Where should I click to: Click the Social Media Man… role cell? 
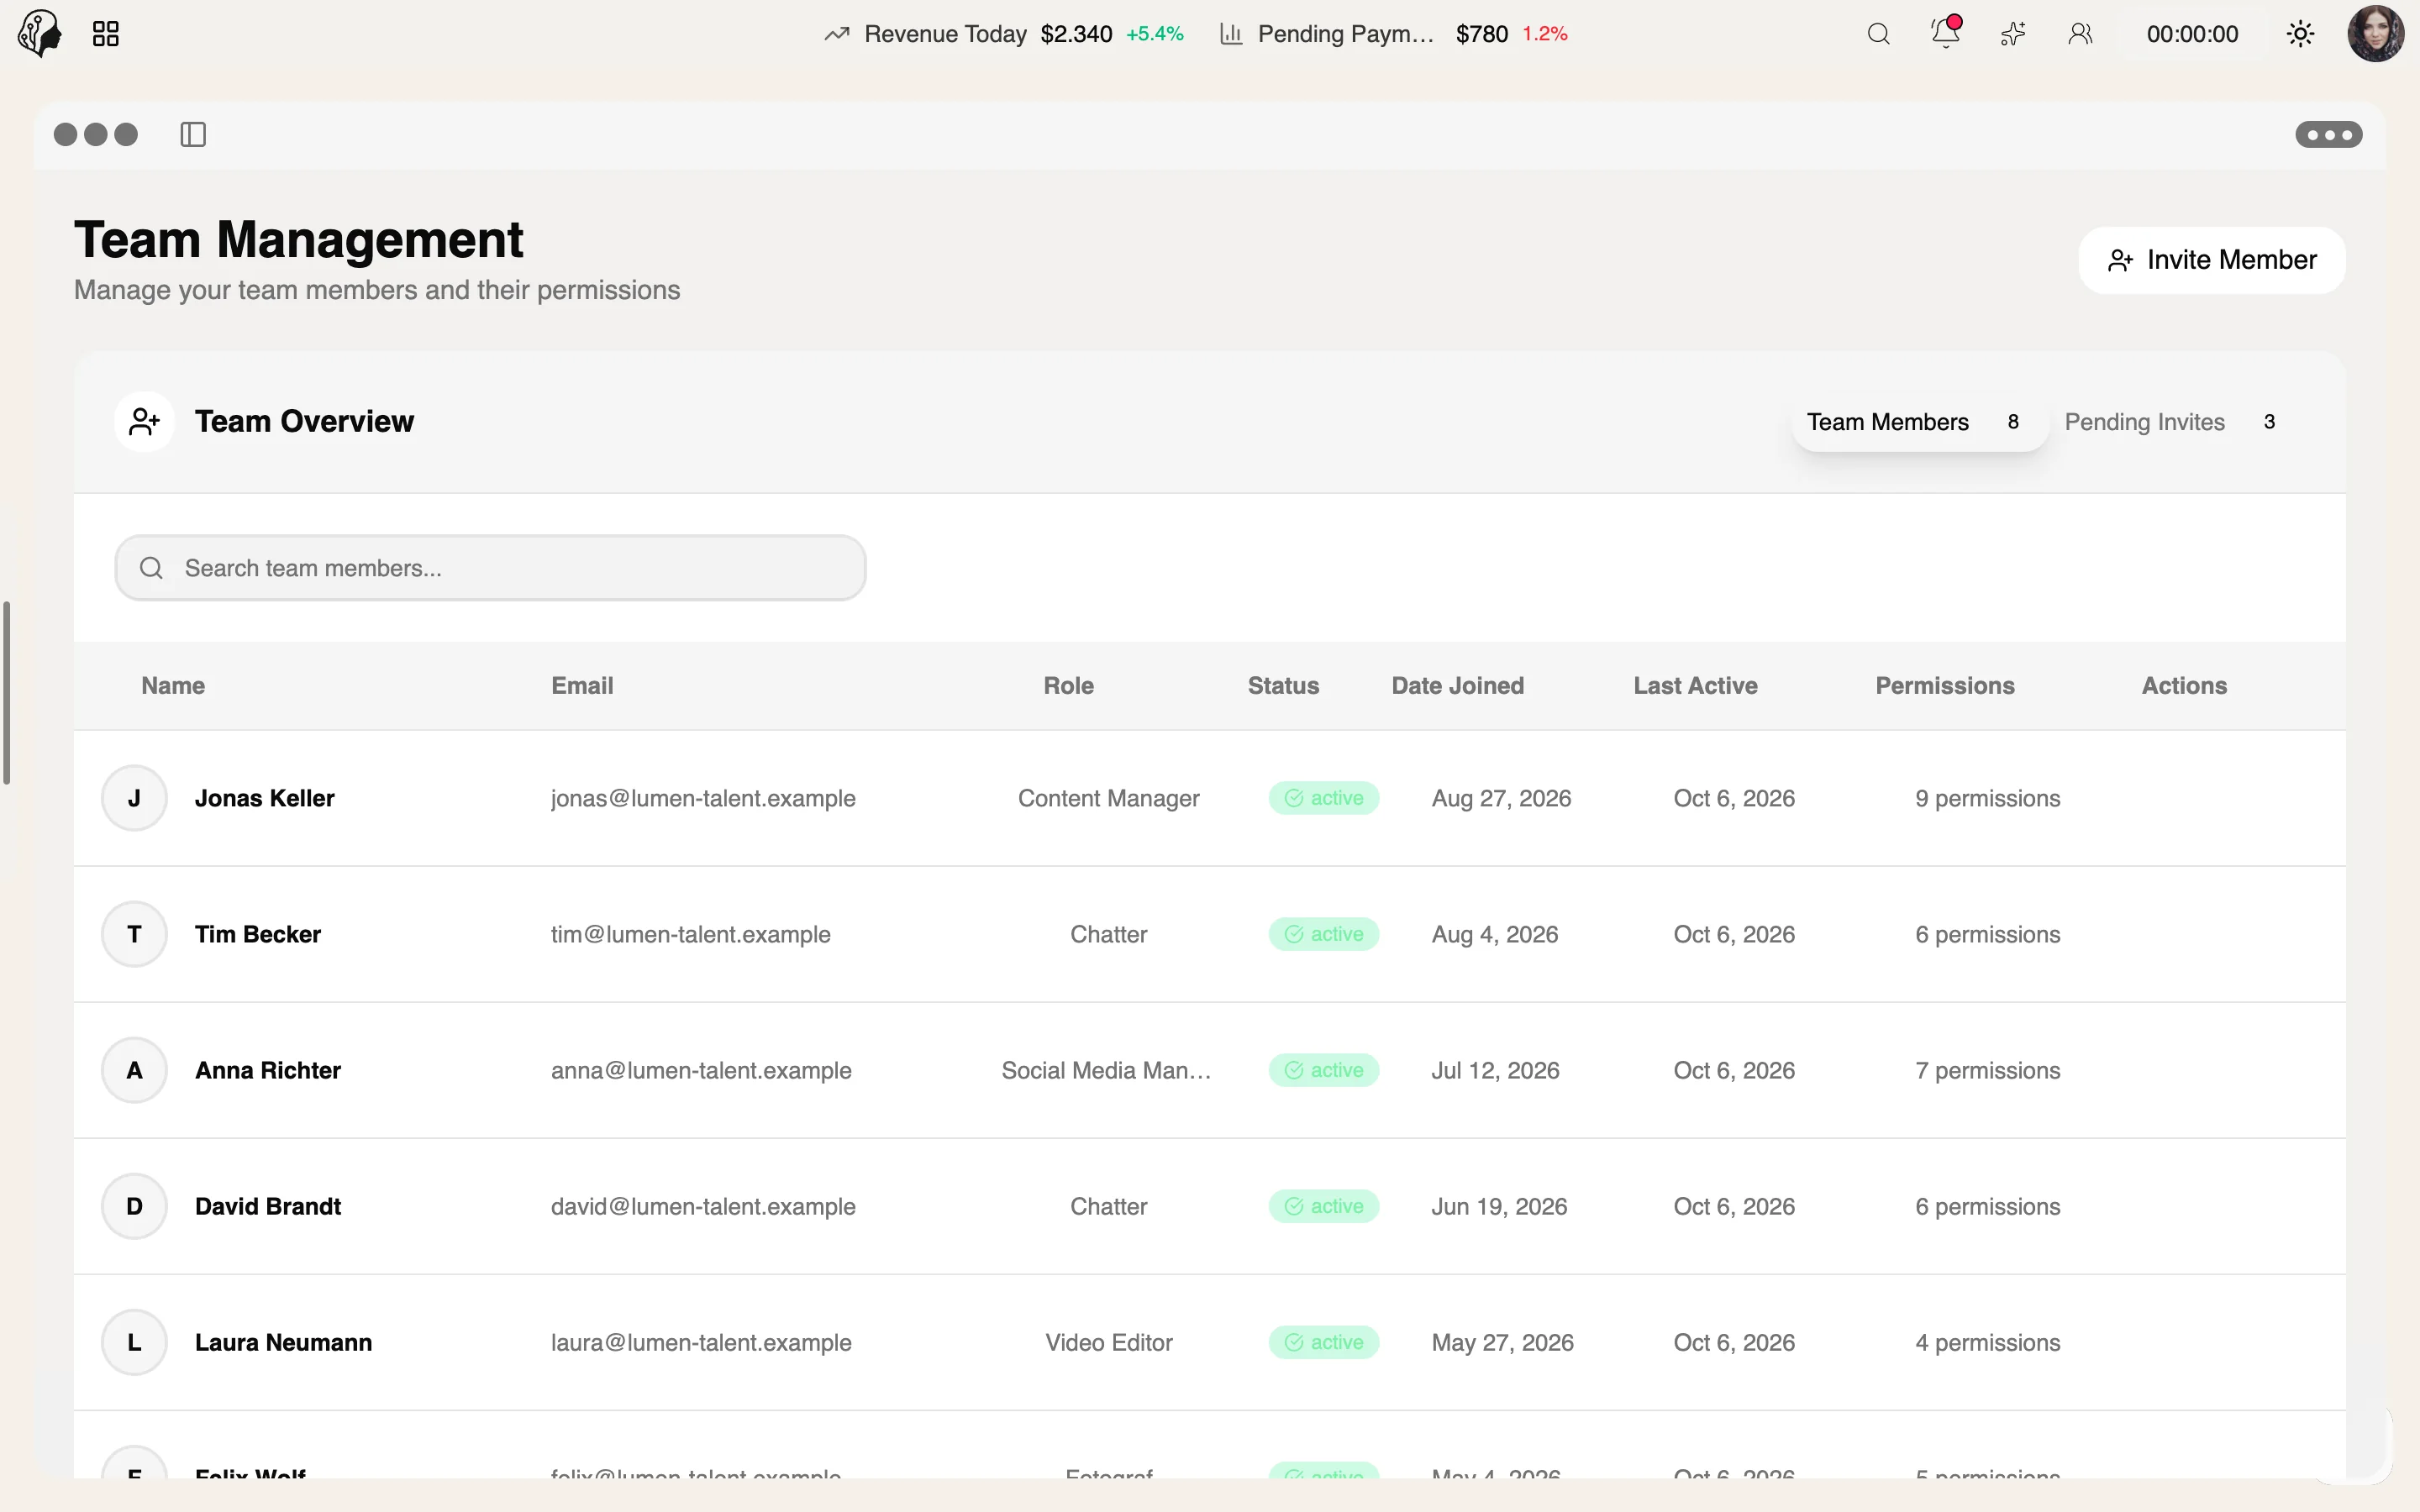[x=1106, y=1070]
